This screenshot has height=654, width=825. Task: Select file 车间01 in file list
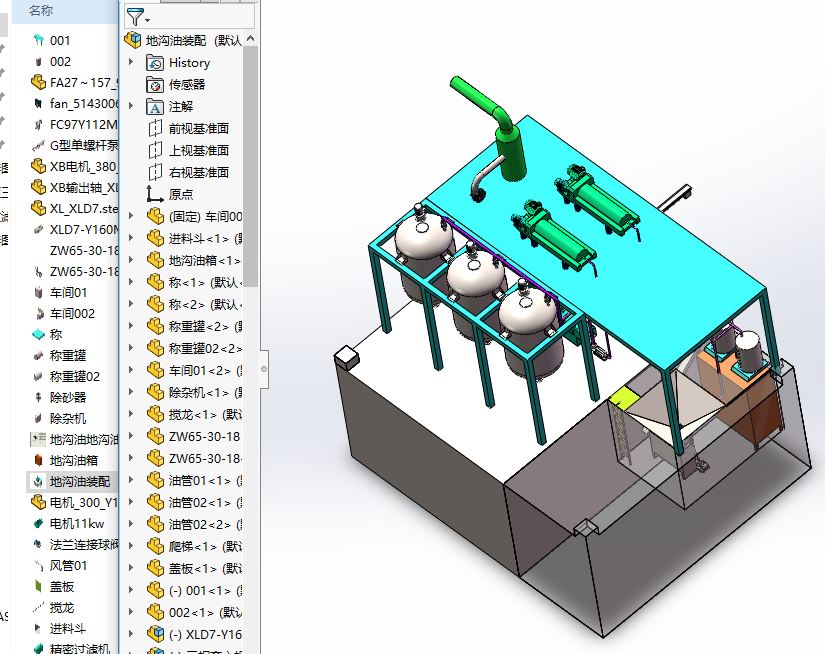68,293
